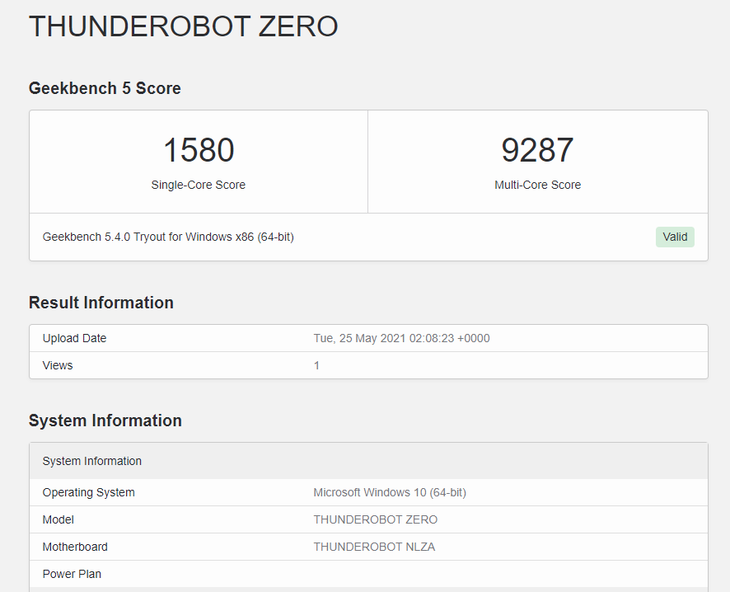Select the 1580 single-core score number
Viewport: 730px width, 592px height.
[x=198, y=150]
